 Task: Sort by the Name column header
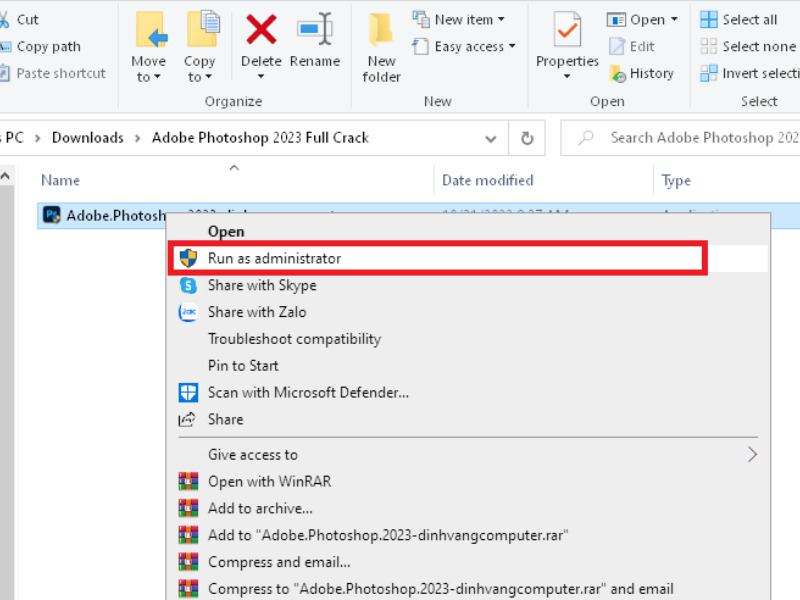coord(60,180)
